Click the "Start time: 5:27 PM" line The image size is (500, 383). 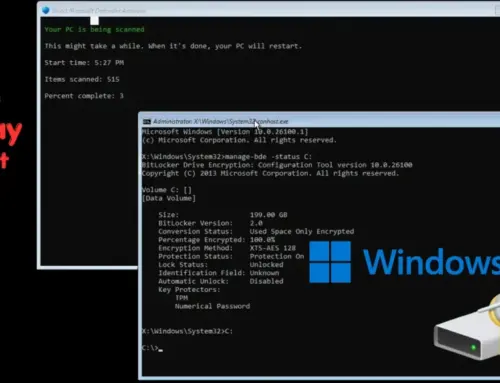[x=84, y=63]
